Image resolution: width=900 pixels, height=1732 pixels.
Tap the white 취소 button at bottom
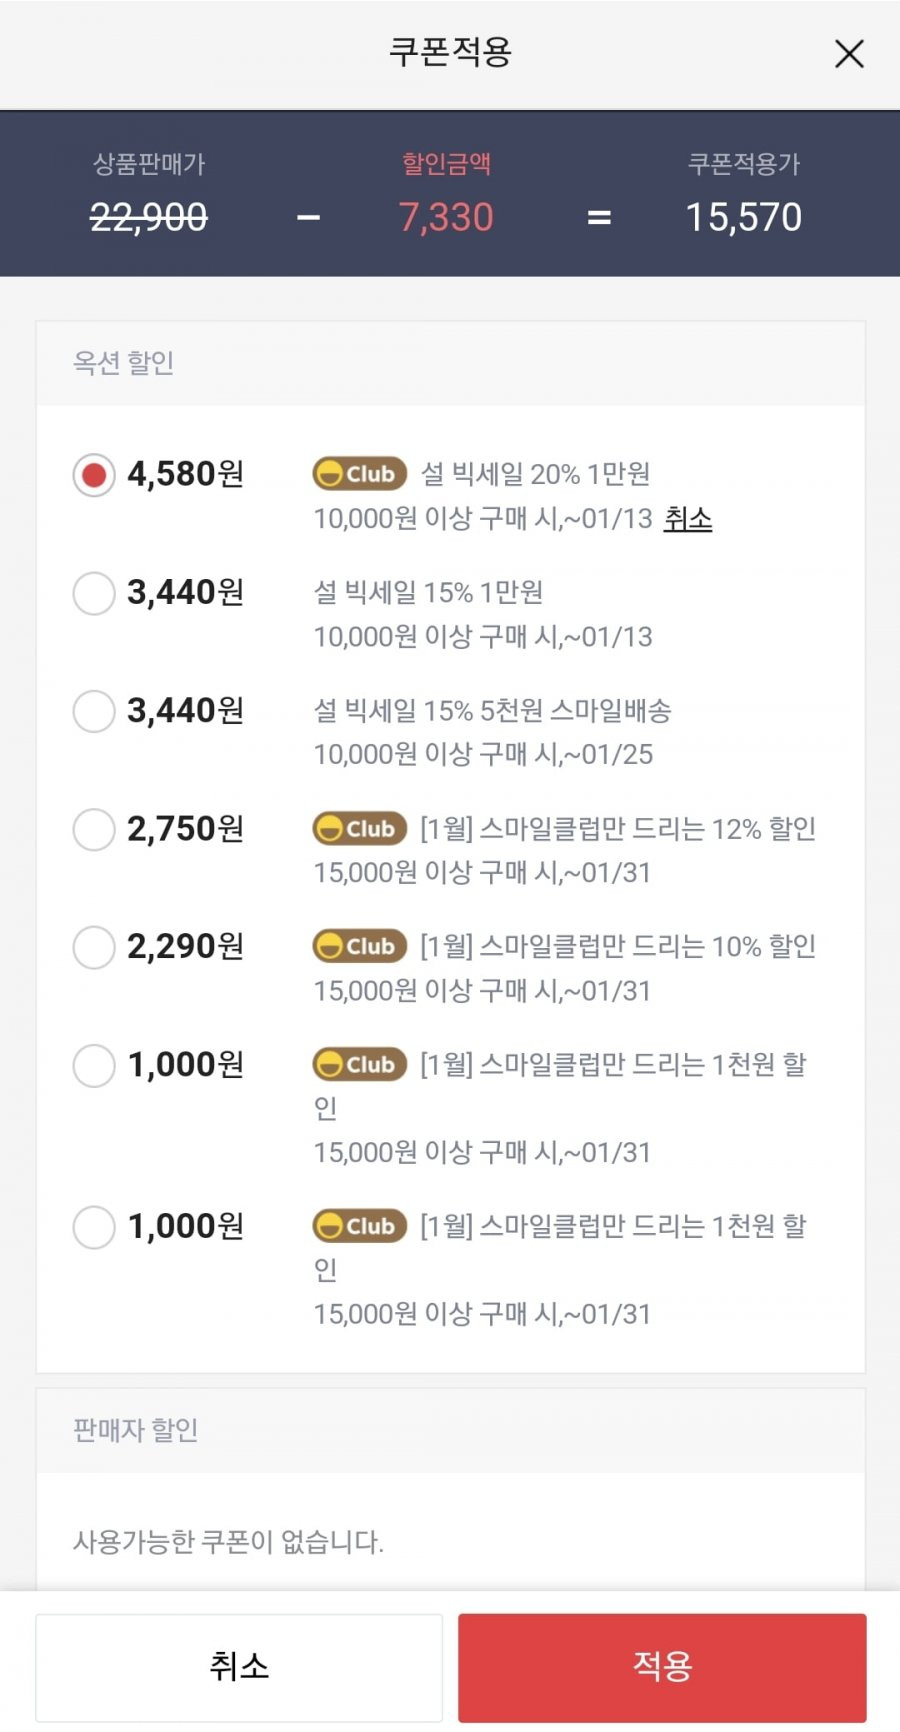[x=239, y=1667]
